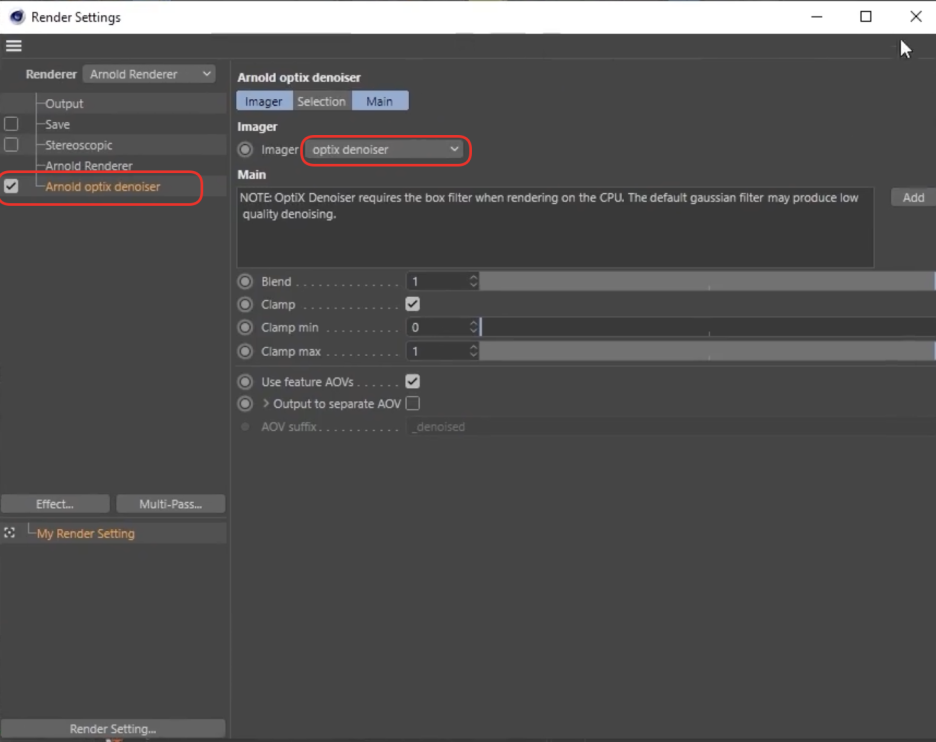Click the Clamp min stepper arrows

(x=473, y=327)
